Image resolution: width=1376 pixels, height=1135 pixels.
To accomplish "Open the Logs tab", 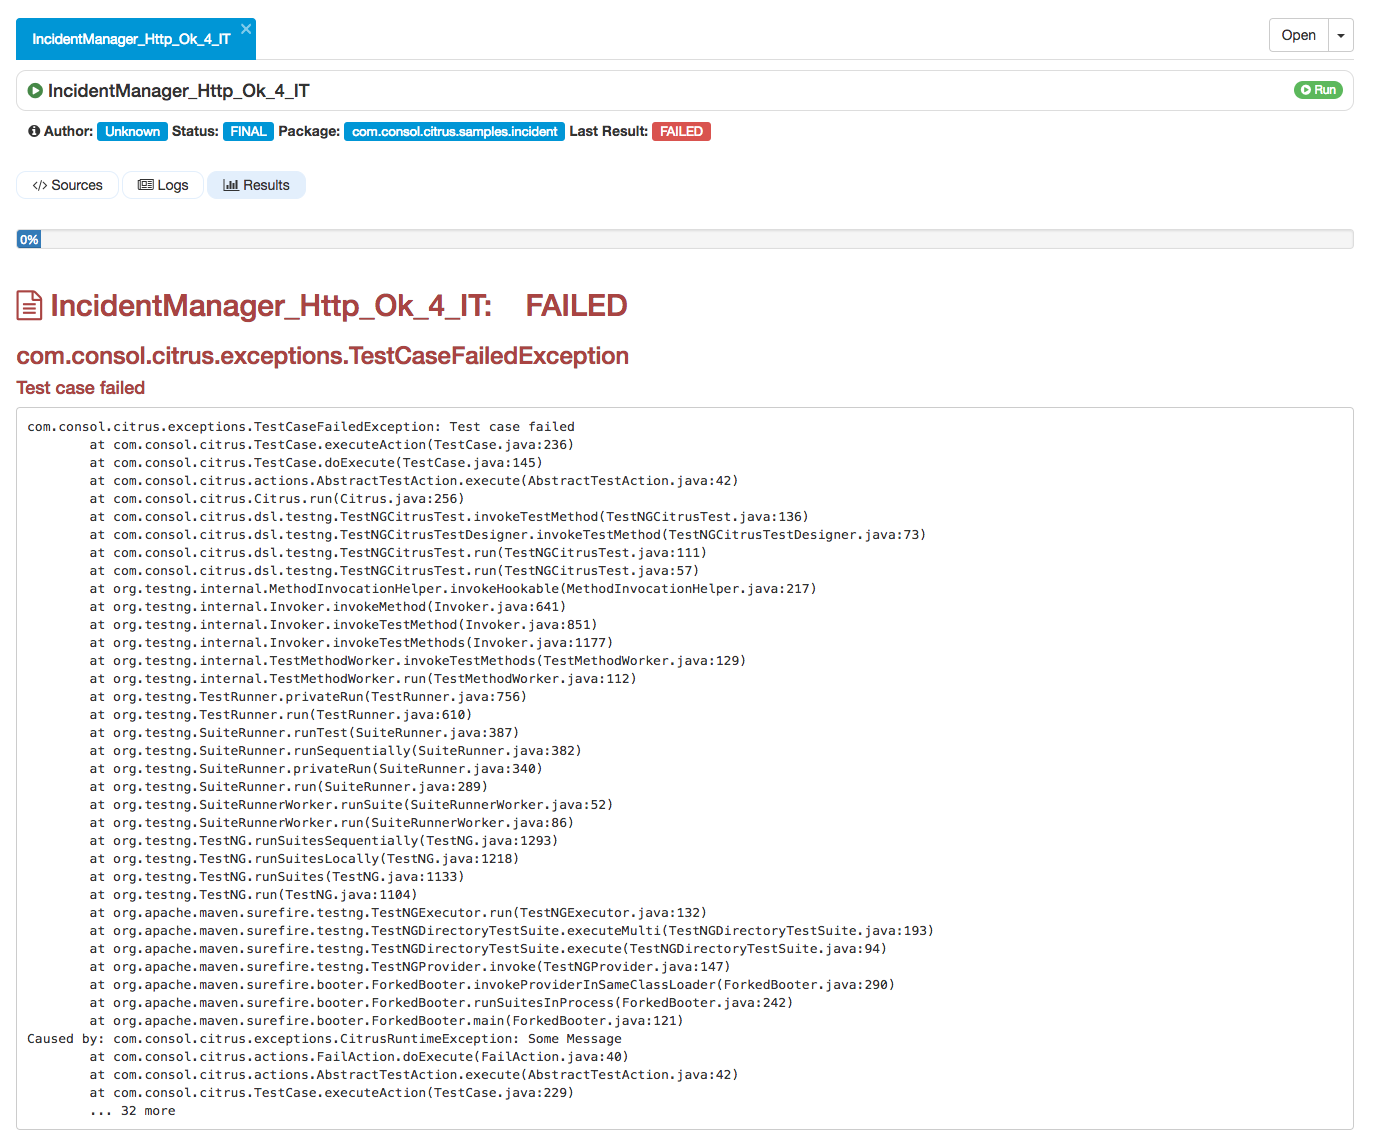I will [x=163, y=185].
